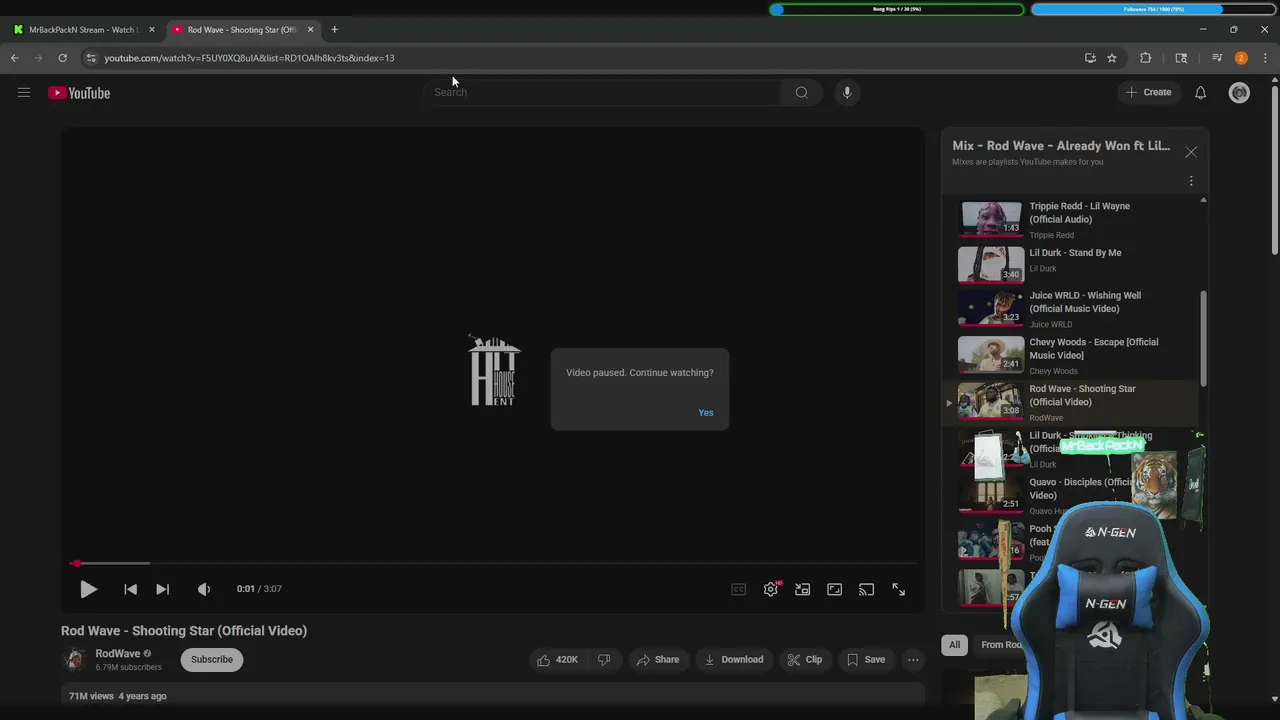This screenshot has height=720, width=1280.
Task: Focus the YouTube search field
Action: pos(603,92)
